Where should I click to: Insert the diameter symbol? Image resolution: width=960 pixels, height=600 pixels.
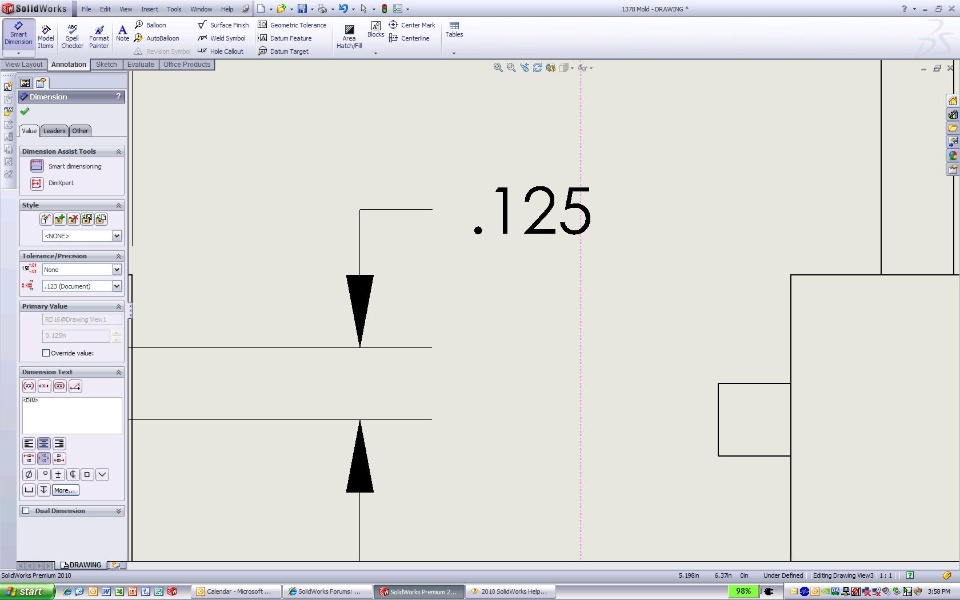pos(28,474)
